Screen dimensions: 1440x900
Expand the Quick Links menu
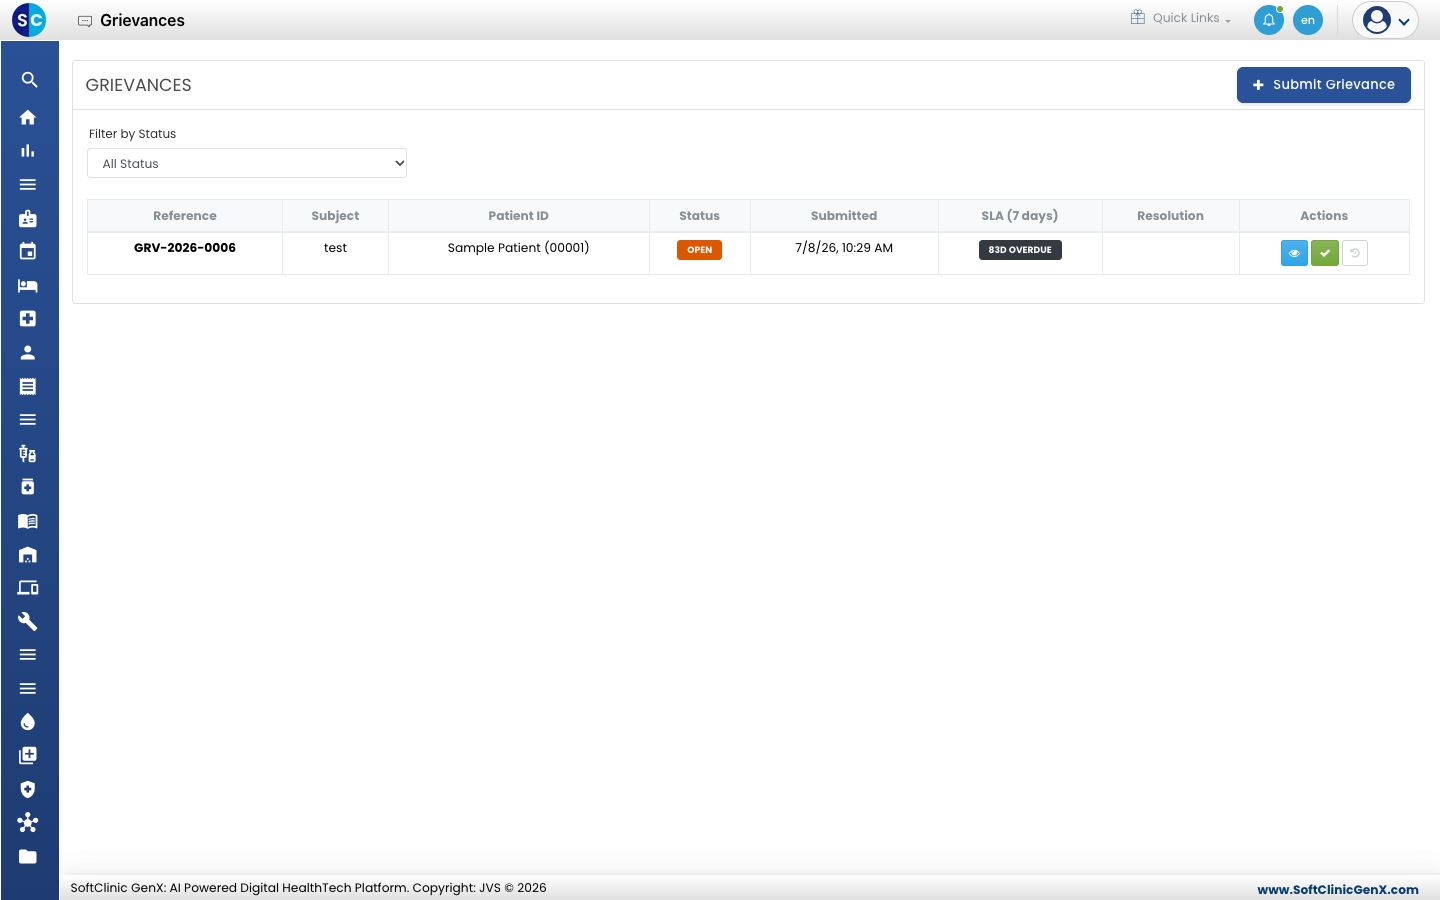point(1181,18)
